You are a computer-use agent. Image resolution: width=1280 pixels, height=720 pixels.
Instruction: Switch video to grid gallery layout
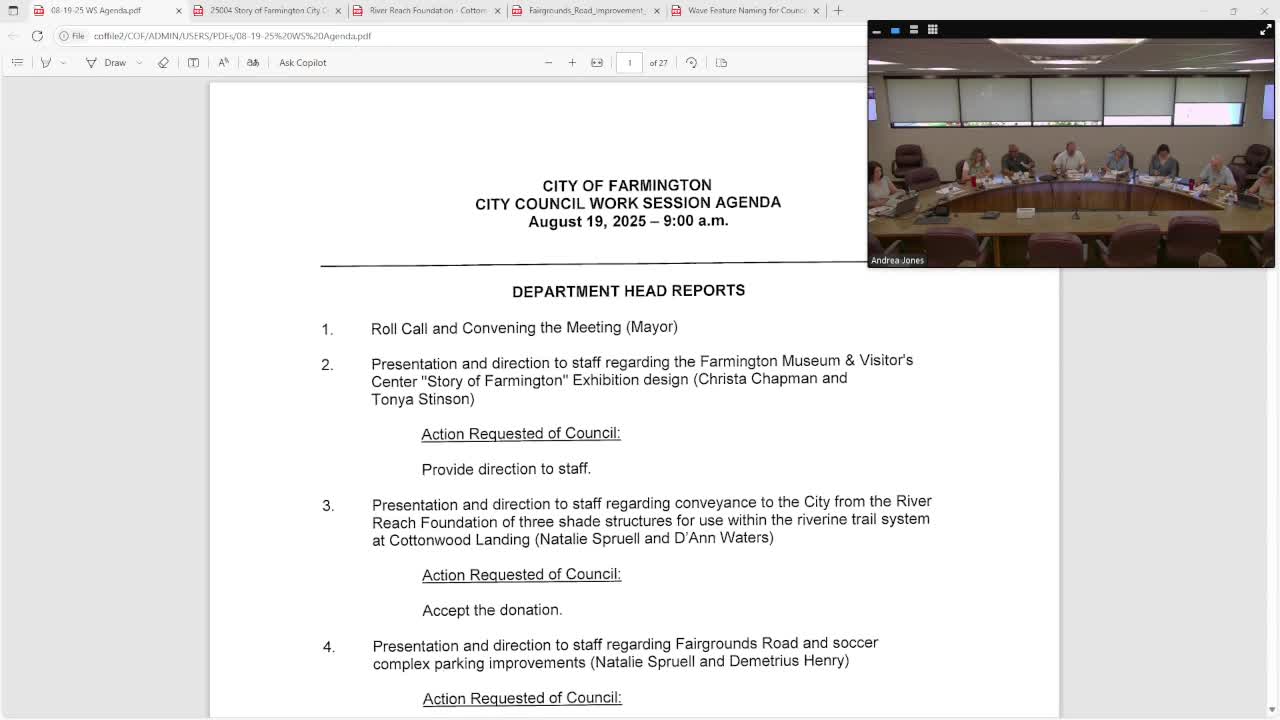pyautogui.click(x=932, y=30)
